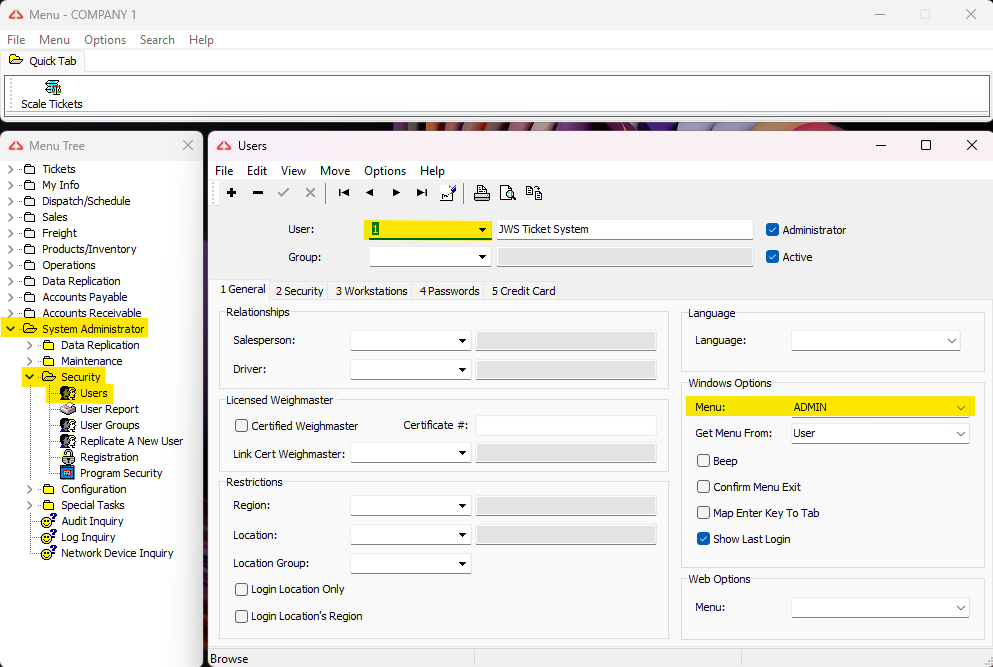Screen dimensions: 993x667
Task: Open User Report in menu tree
Action: click(109, 409)
